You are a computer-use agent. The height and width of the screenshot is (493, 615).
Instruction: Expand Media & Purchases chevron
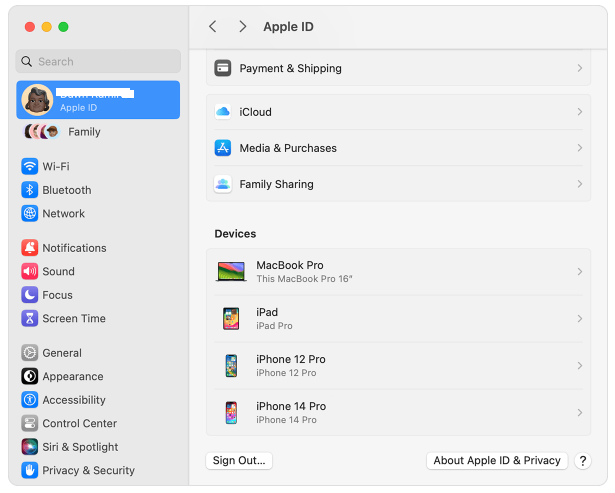coord(580,148)
